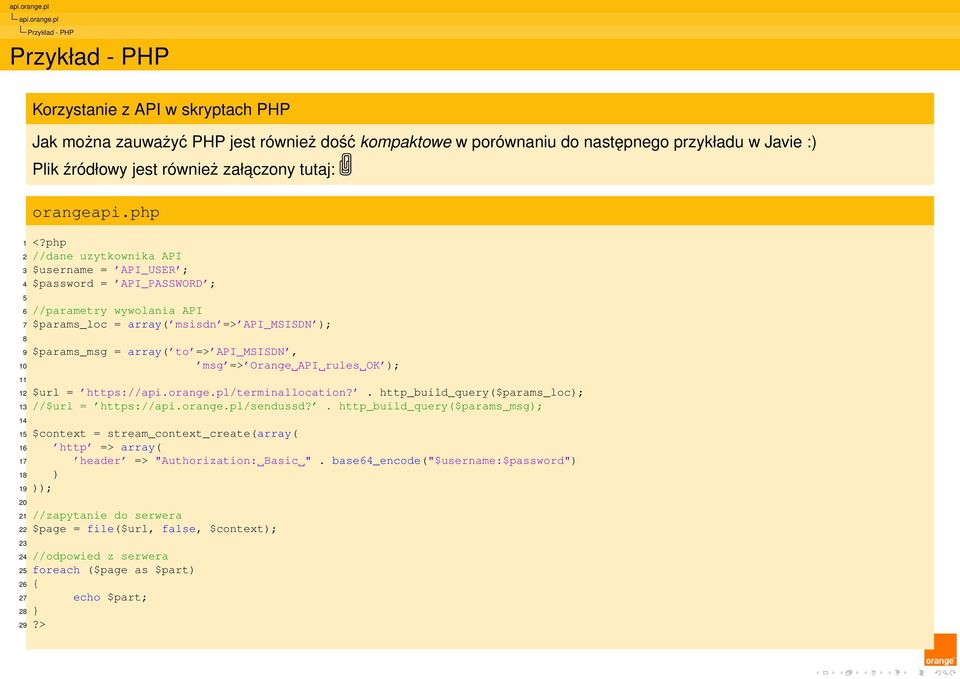The width and height of the screenshot is (960, 679).
Task: Click the search magnifier navigation icon
Action: (x=945, y=673)
